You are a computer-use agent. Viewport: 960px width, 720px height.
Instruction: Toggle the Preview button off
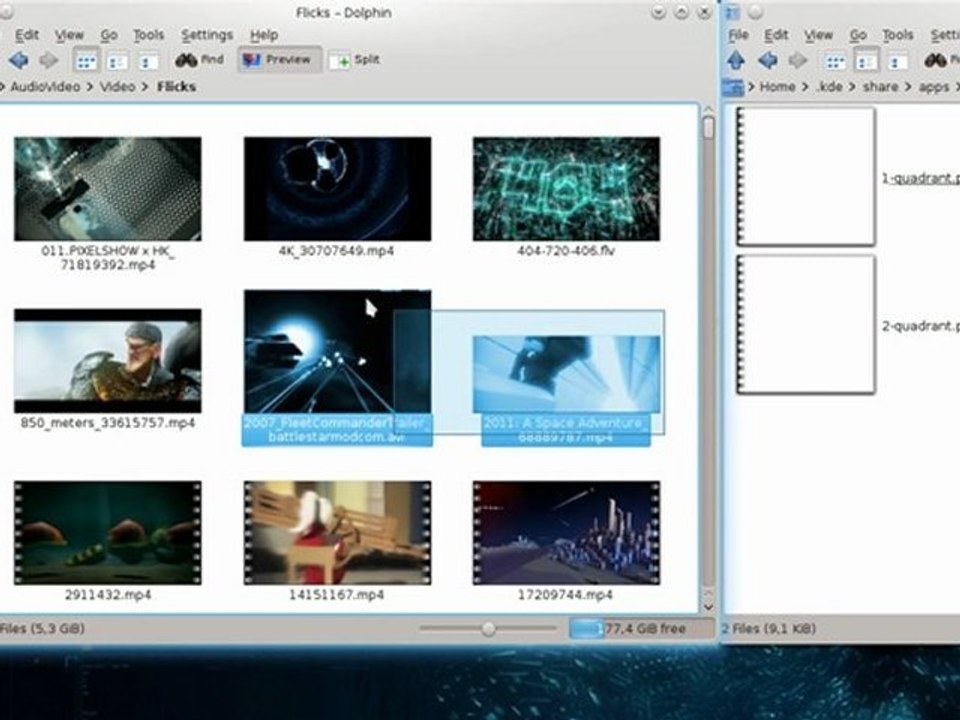pos(279,60)
